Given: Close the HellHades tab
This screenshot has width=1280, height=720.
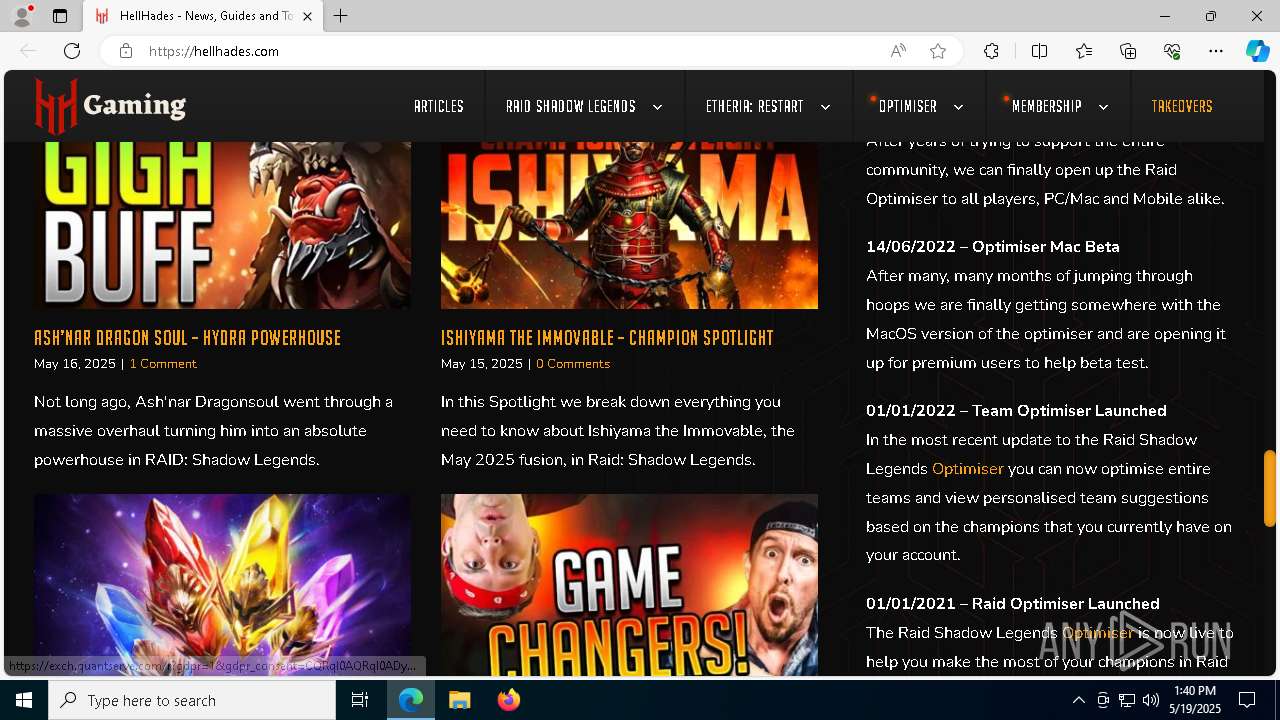Looking at the screenshot, I should pyautogui.click(x=308, y=16).
